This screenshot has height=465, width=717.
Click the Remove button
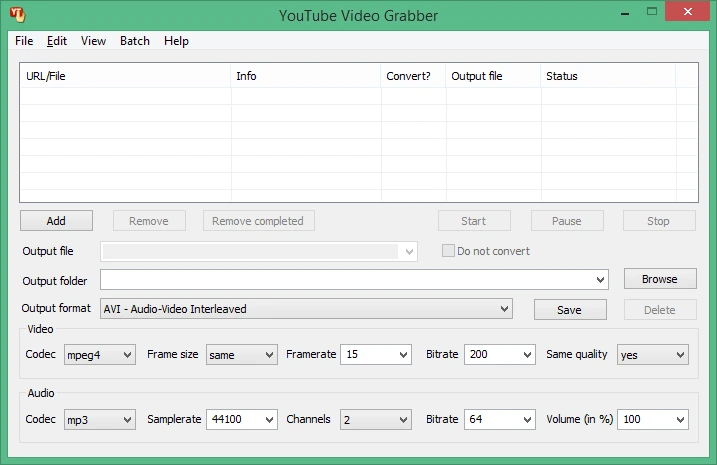(149, 221)
